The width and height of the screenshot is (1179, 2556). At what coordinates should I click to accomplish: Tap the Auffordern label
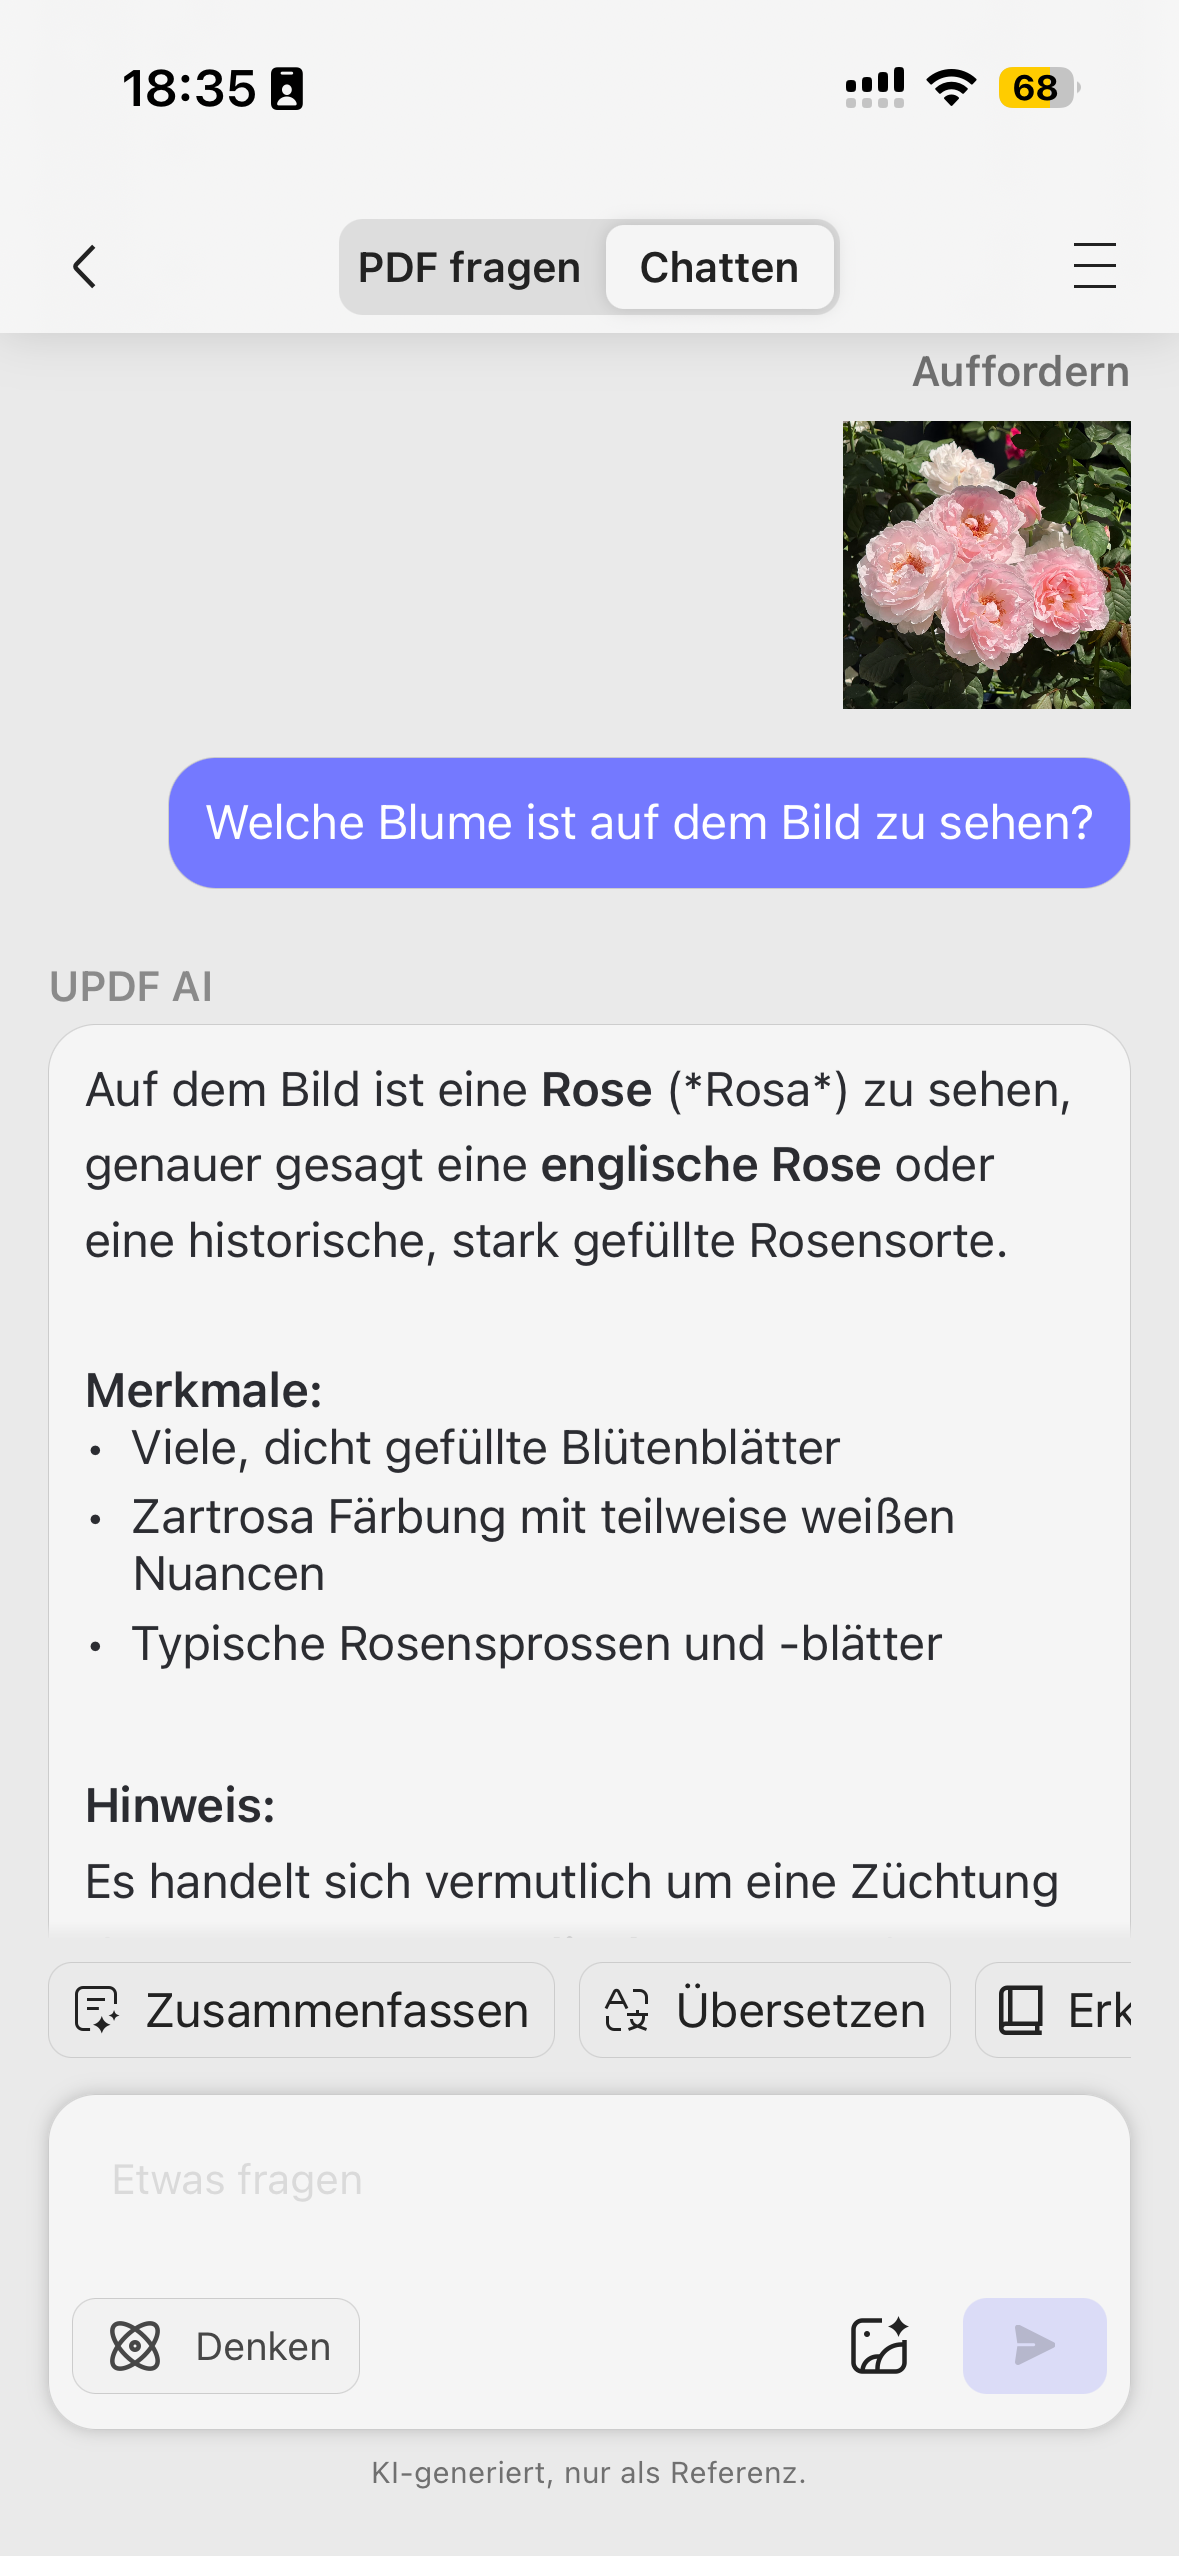tap(1021, 372)
